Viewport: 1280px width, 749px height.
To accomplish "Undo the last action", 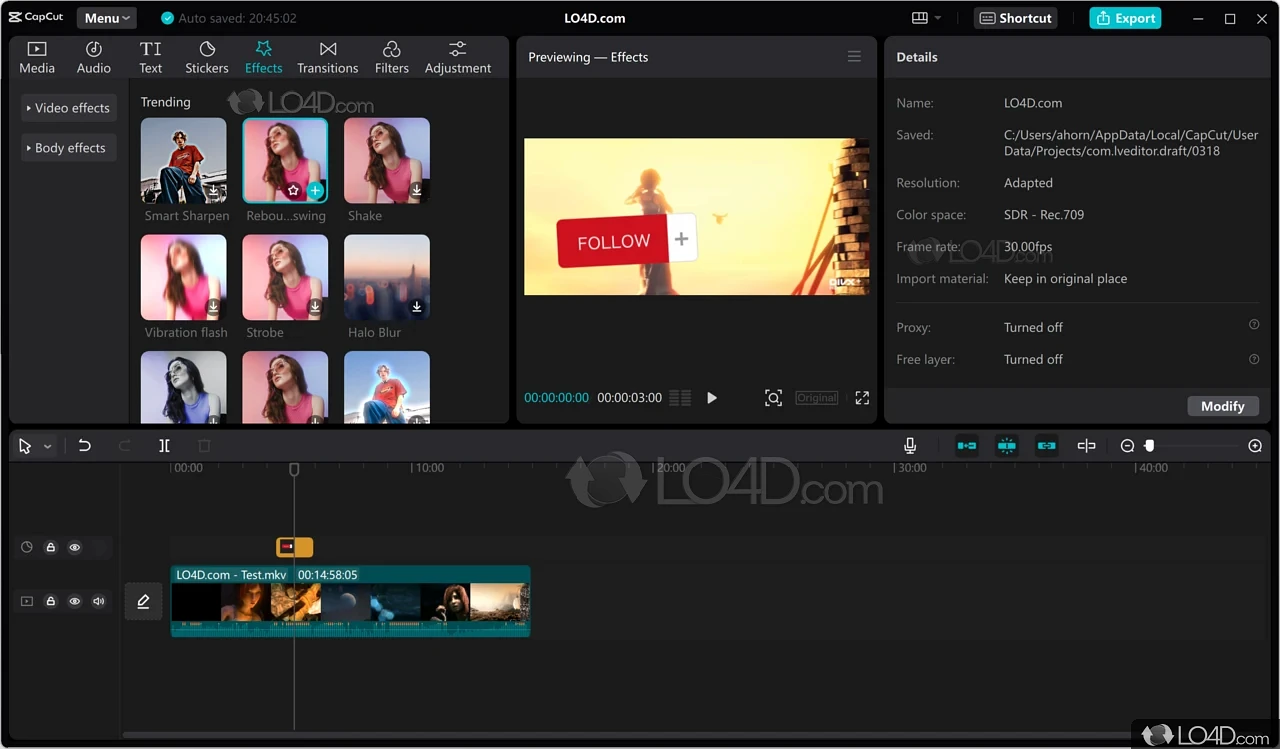I will (85, 446).
